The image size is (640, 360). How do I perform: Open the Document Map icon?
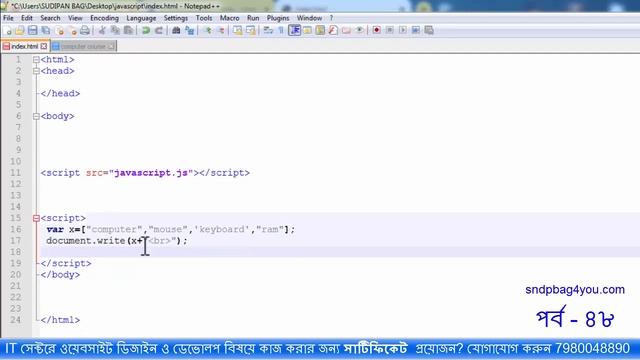tap(320, 30)
